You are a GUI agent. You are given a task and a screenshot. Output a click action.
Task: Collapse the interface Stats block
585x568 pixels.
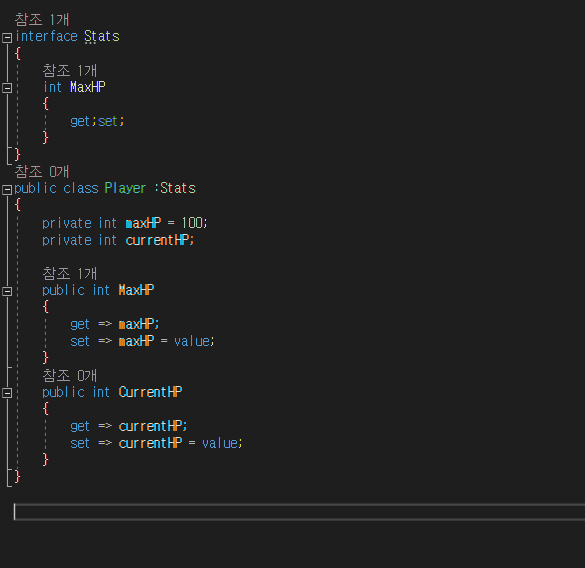point(7,37)
